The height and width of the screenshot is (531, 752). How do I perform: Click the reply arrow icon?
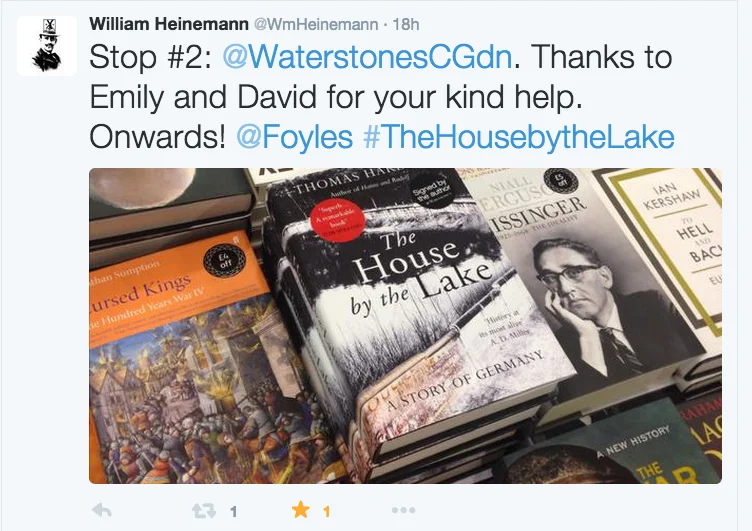click(102, 510)
